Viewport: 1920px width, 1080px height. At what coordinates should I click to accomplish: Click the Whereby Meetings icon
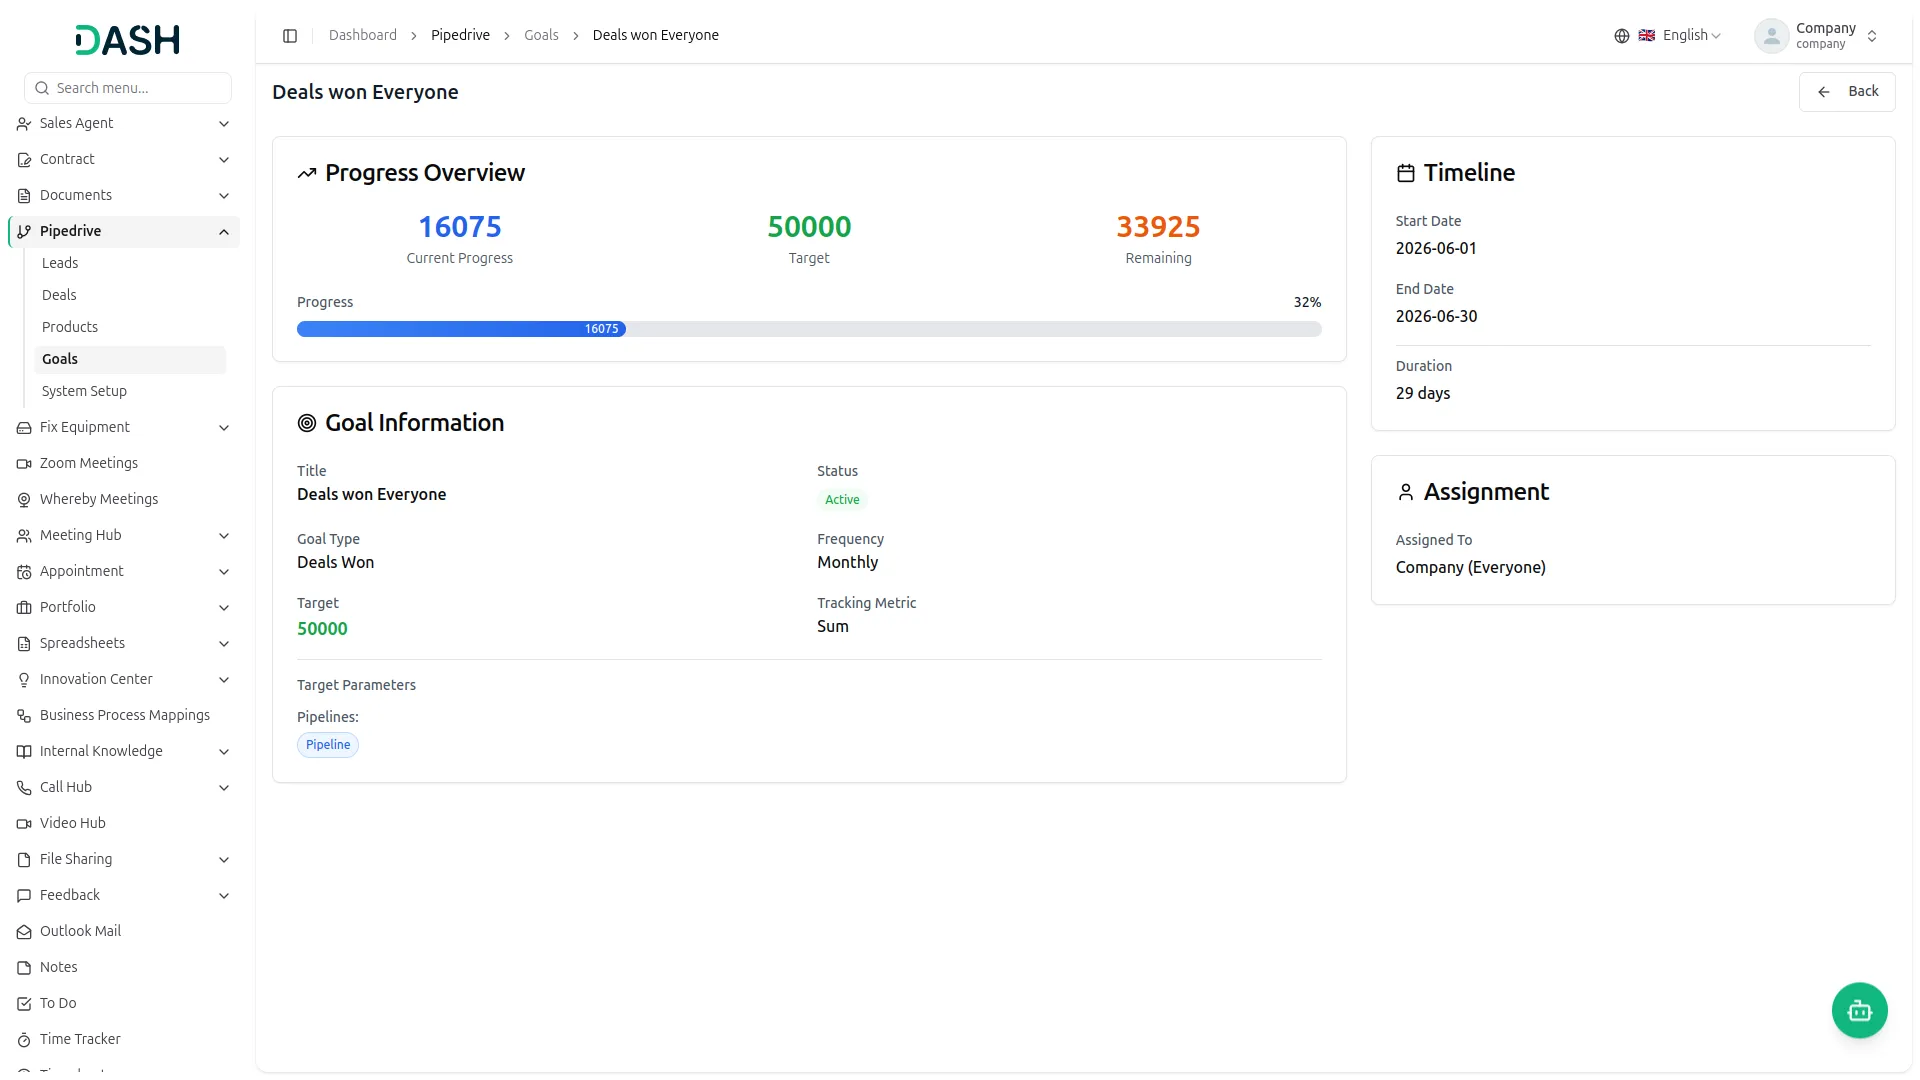[24, 500]
